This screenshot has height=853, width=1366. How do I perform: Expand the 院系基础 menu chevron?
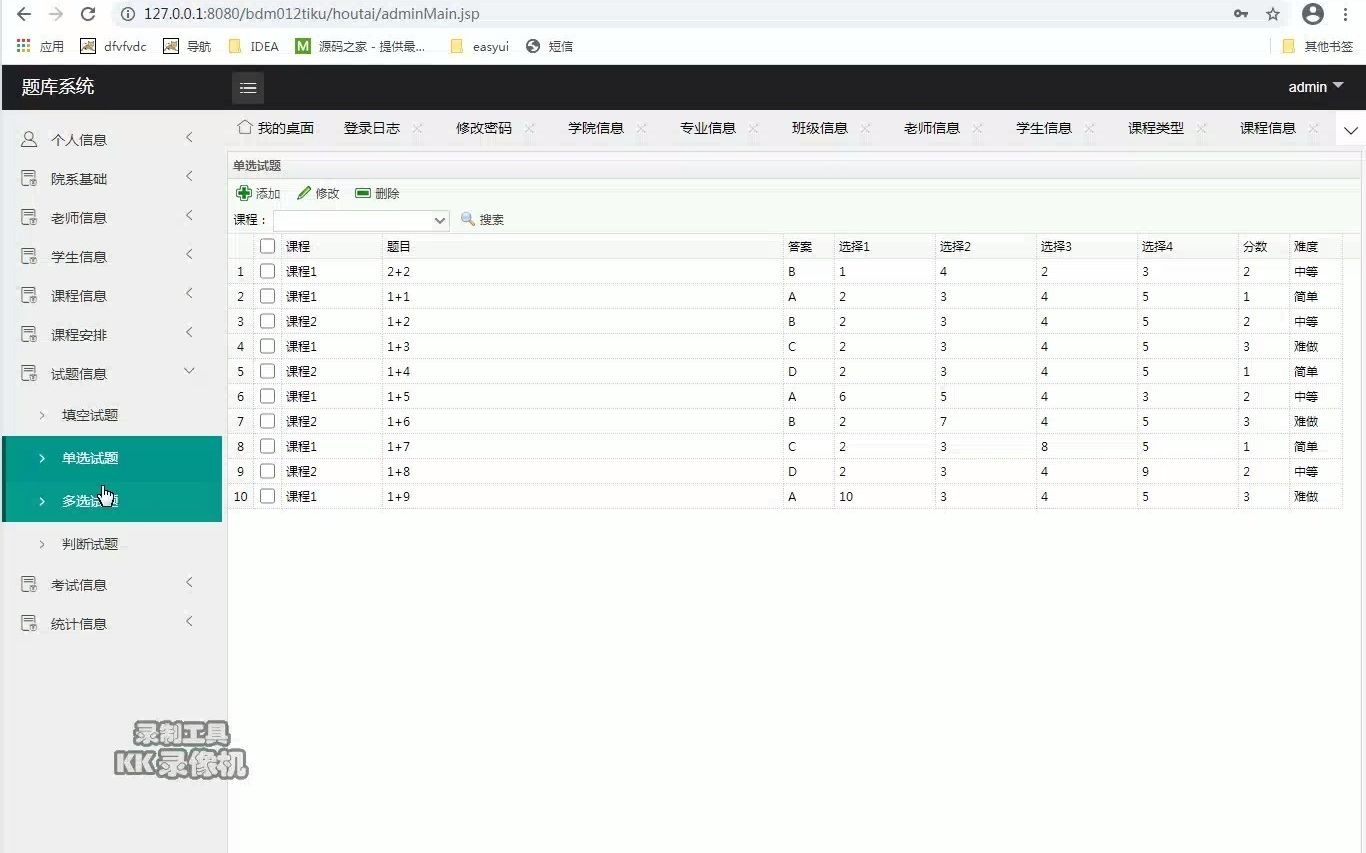coord(189,176)
